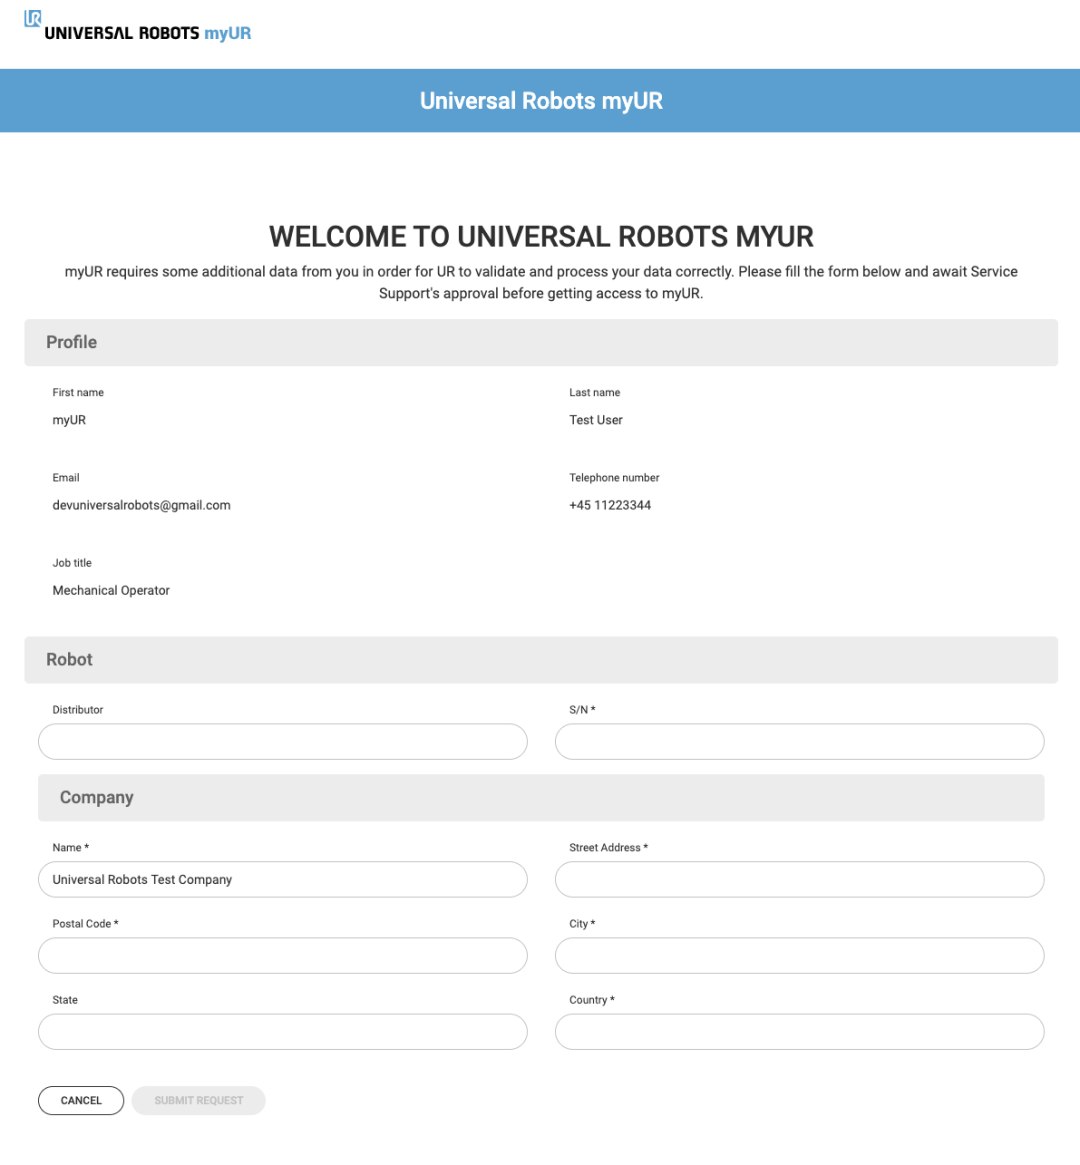Click the first name value myUR
The width and height of the screenshot is (1080, 1165).
click(69, 421)
